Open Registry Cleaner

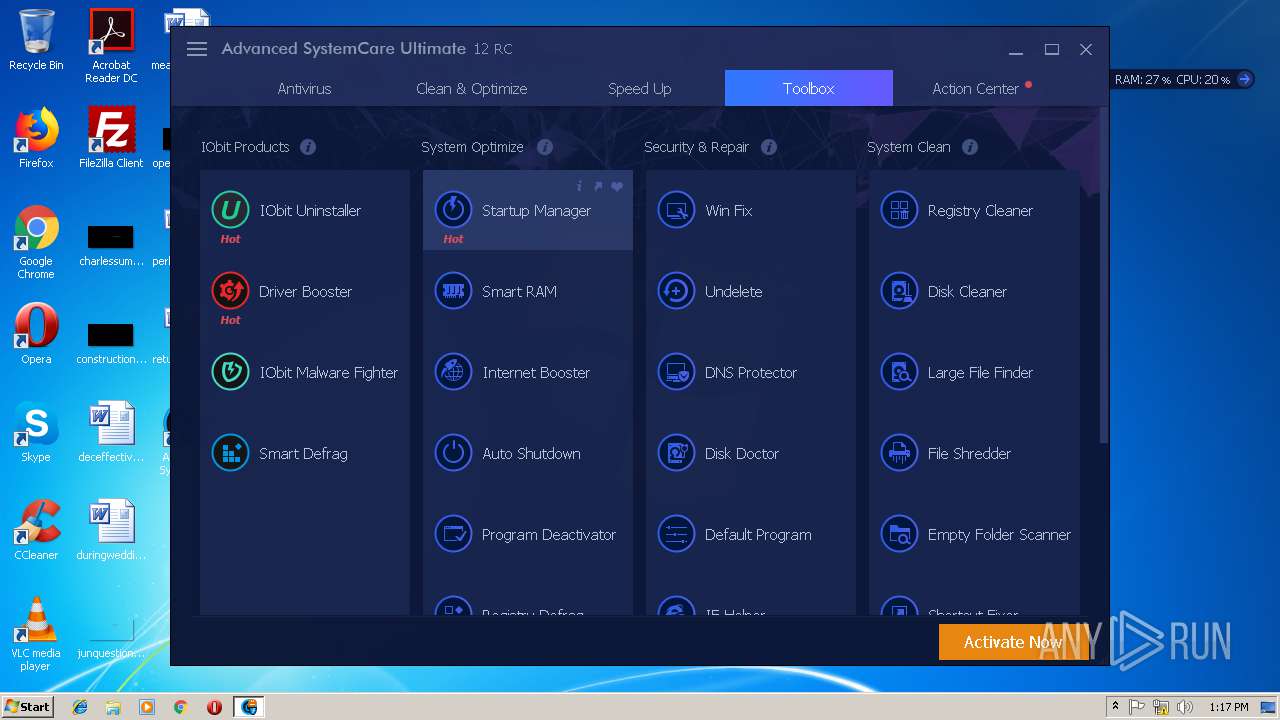coord(974,211)
